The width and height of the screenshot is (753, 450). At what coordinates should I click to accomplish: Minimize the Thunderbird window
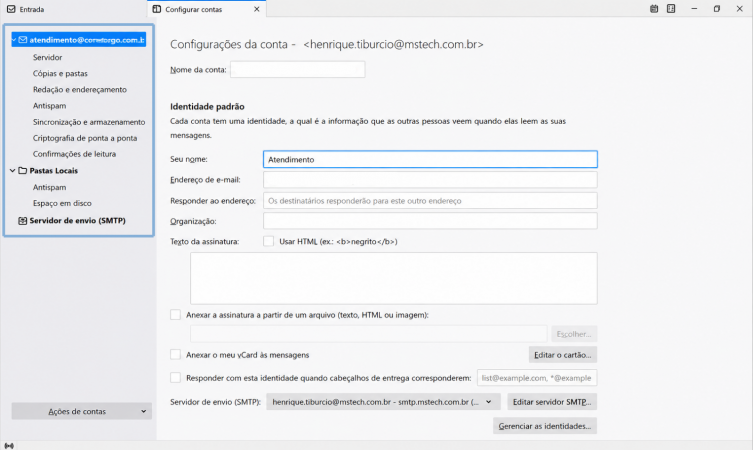[x=694, y=9]
